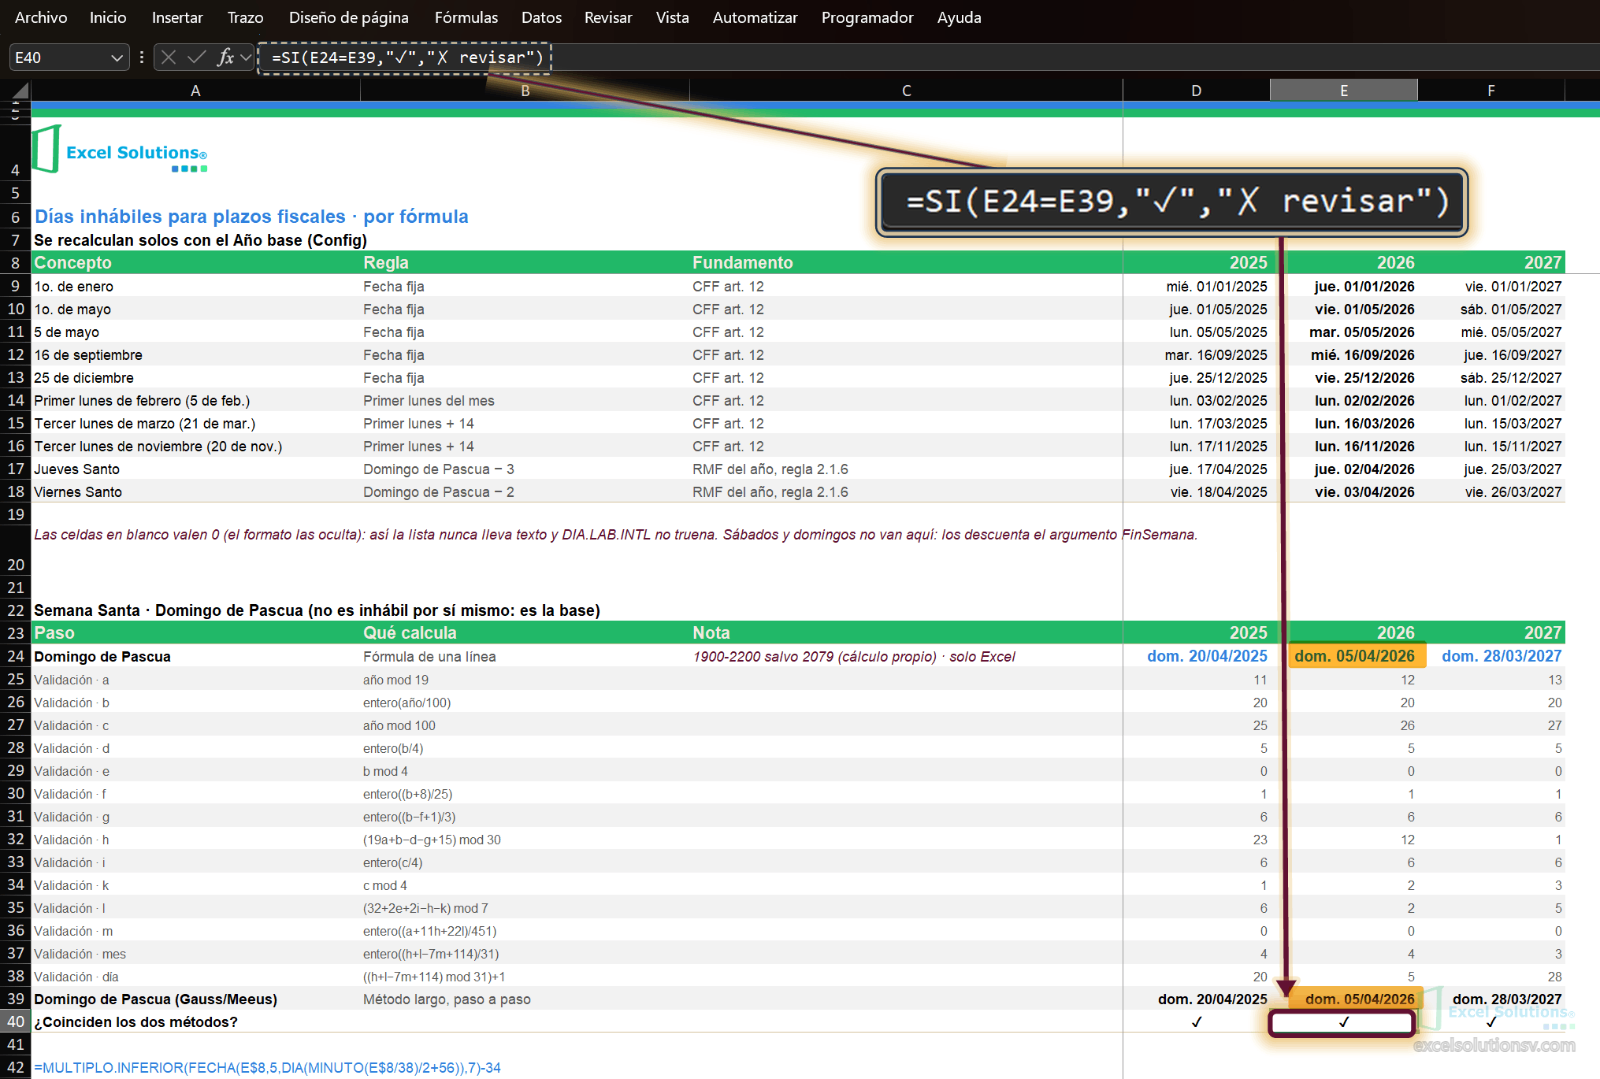Open the Insert Function fx dialog
This screenshot has width=1600, height=1079.
click(226, 57)
